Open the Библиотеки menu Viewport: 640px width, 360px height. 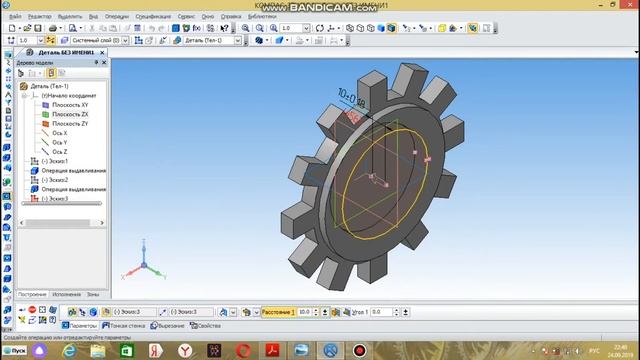pos(262,17)
